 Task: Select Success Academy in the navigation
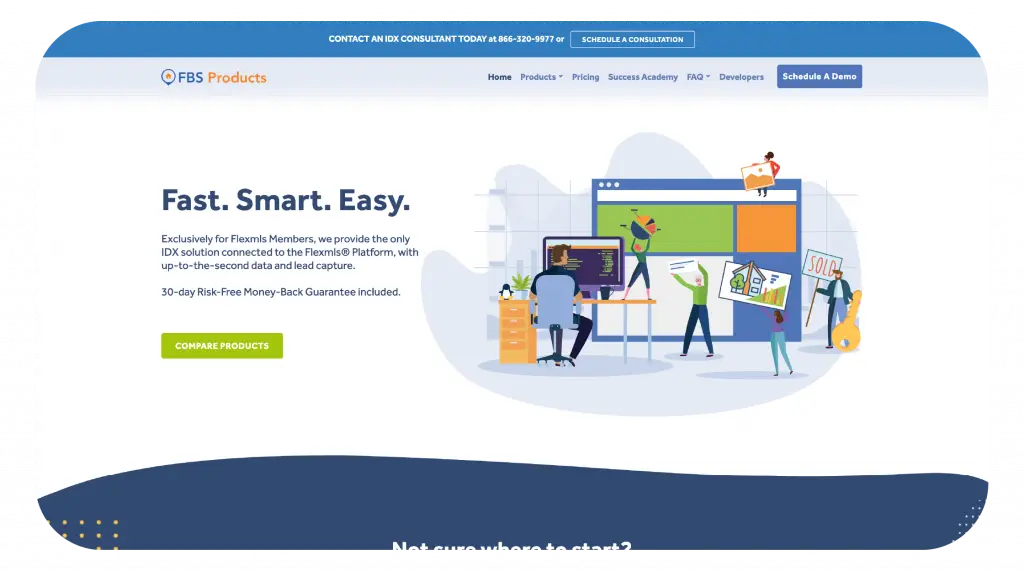click(x=642, y=77)
